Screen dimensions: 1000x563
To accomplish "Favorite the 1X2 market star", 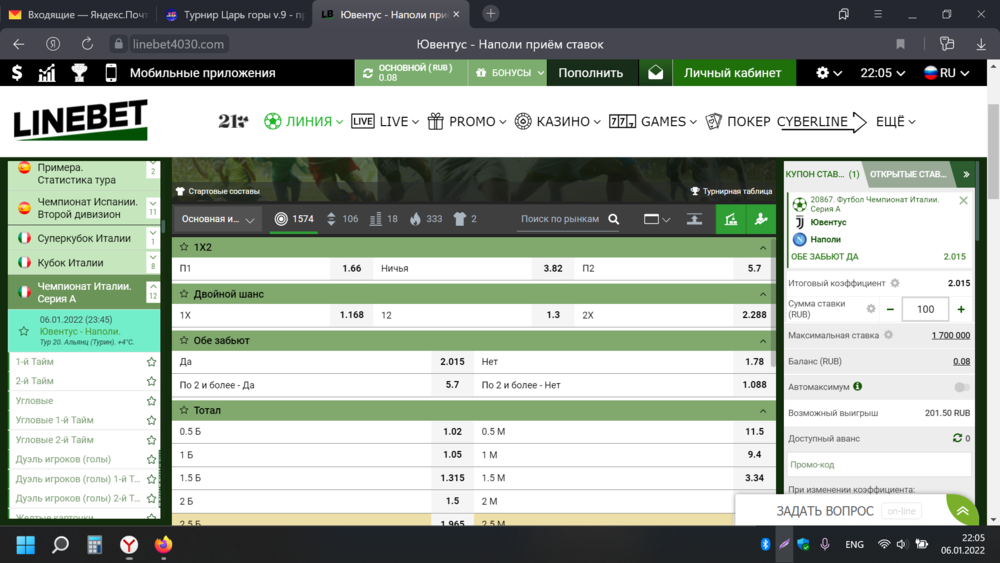I will (x=184, y=247).
